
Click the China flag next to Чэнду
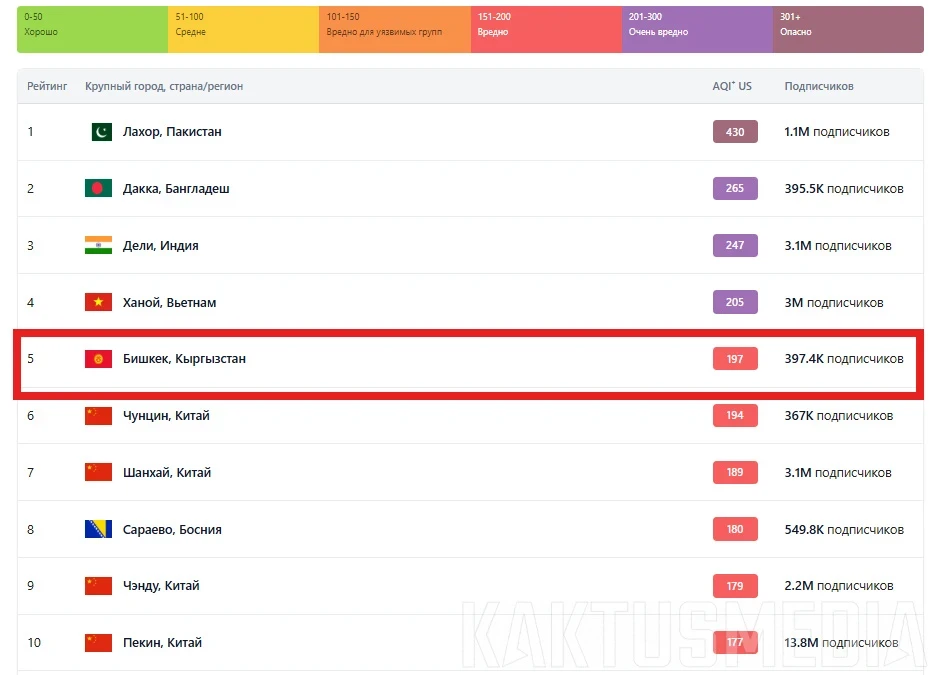(x=99, y=586)
